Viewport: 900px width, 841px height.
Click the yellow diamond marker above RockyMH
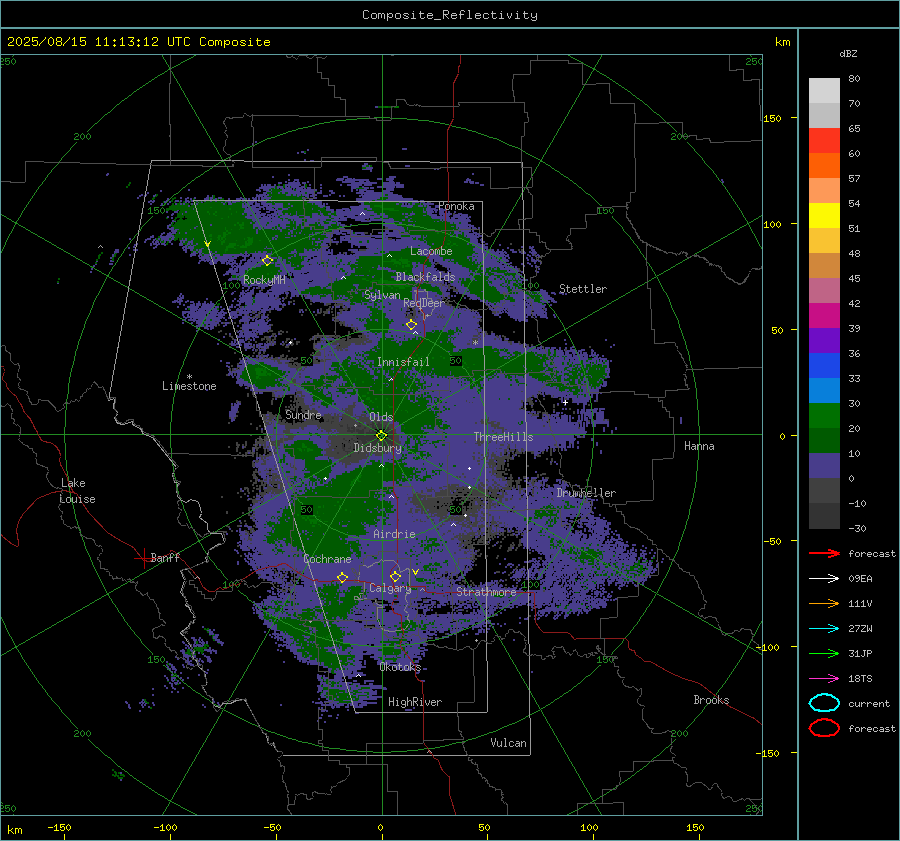[x=267, y=261]
